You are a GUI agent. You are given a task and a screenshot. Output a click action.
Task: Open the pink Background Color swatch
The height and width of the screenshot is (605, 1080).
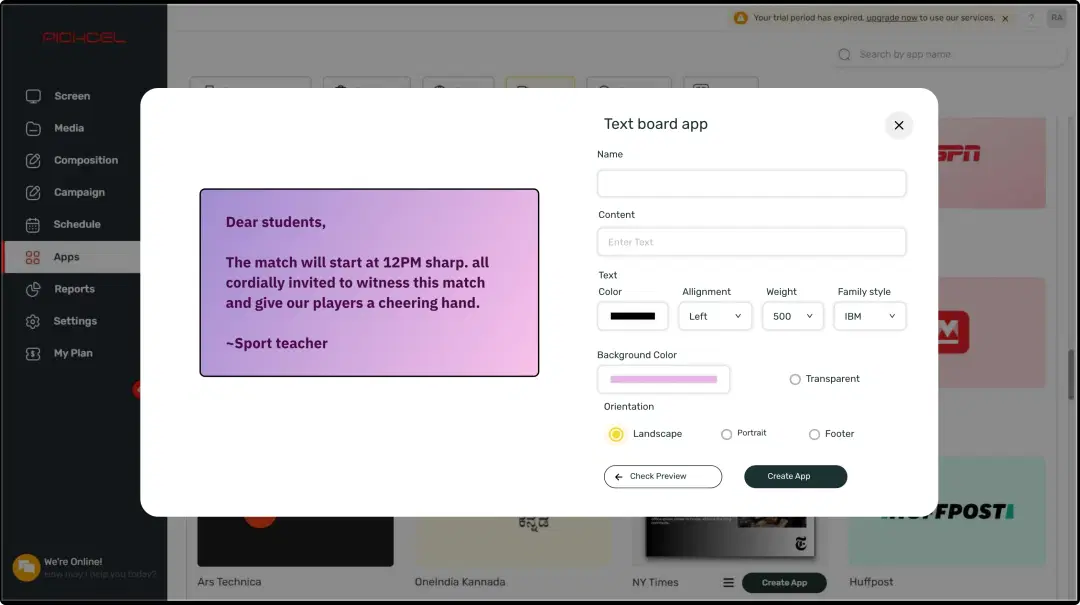click(663, 380)
